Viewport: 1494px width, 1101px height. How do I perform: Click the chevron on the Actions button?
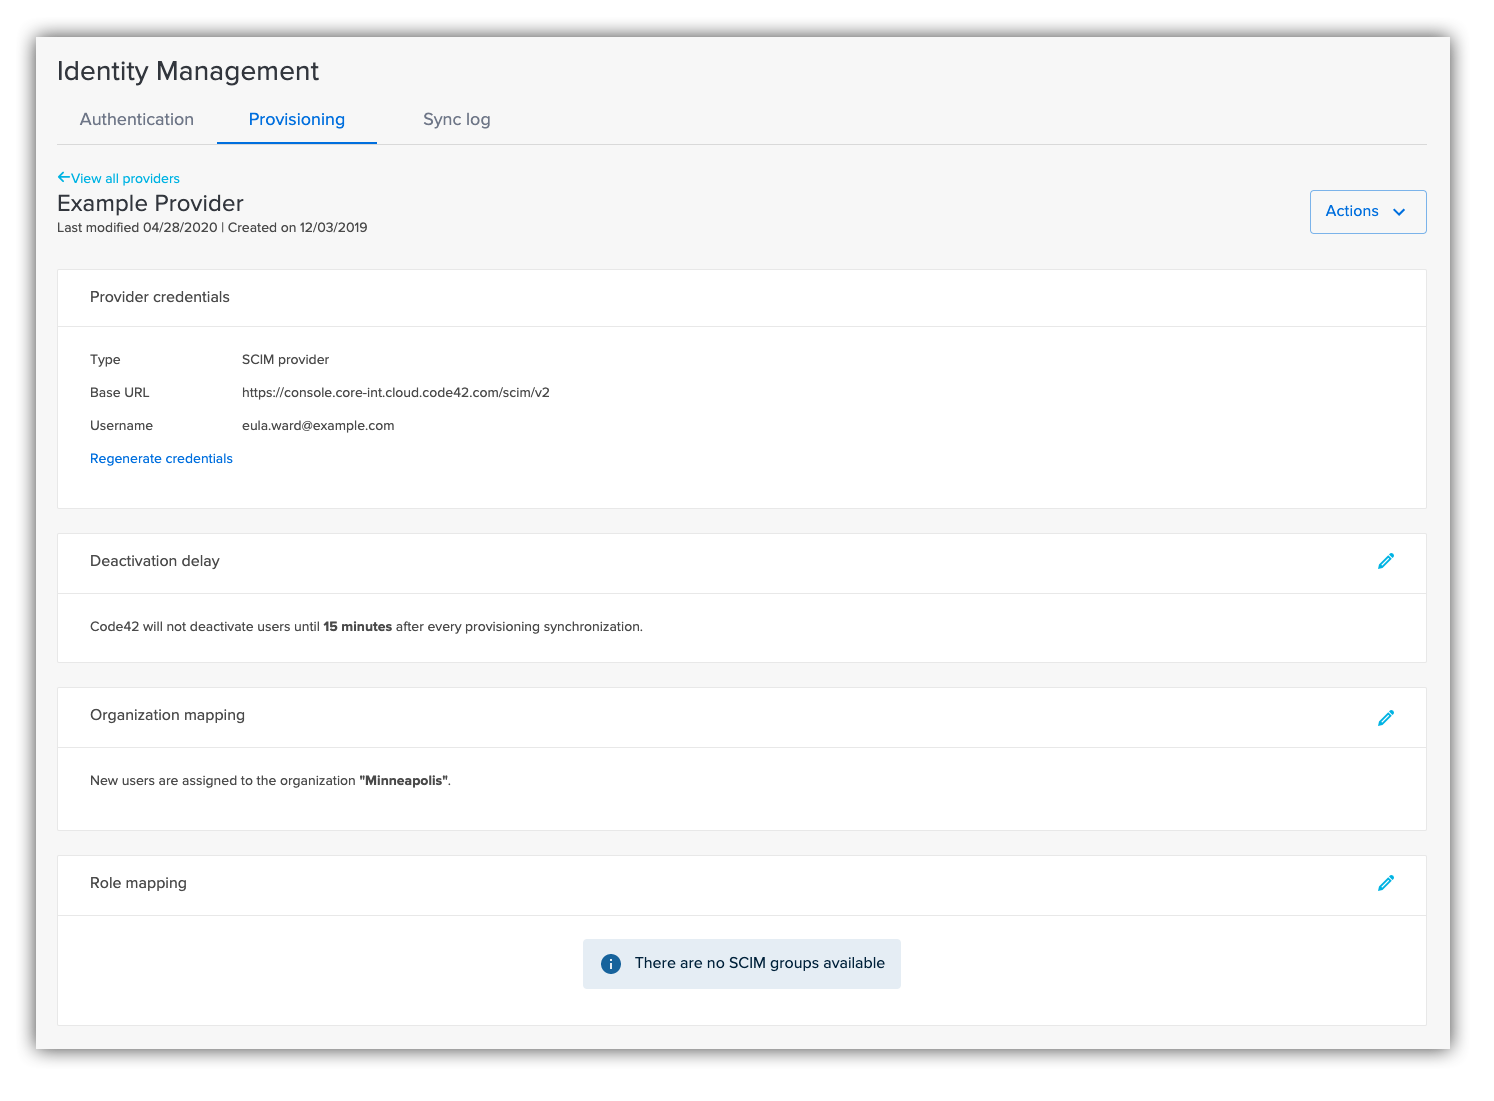[x=1399, y=212]
